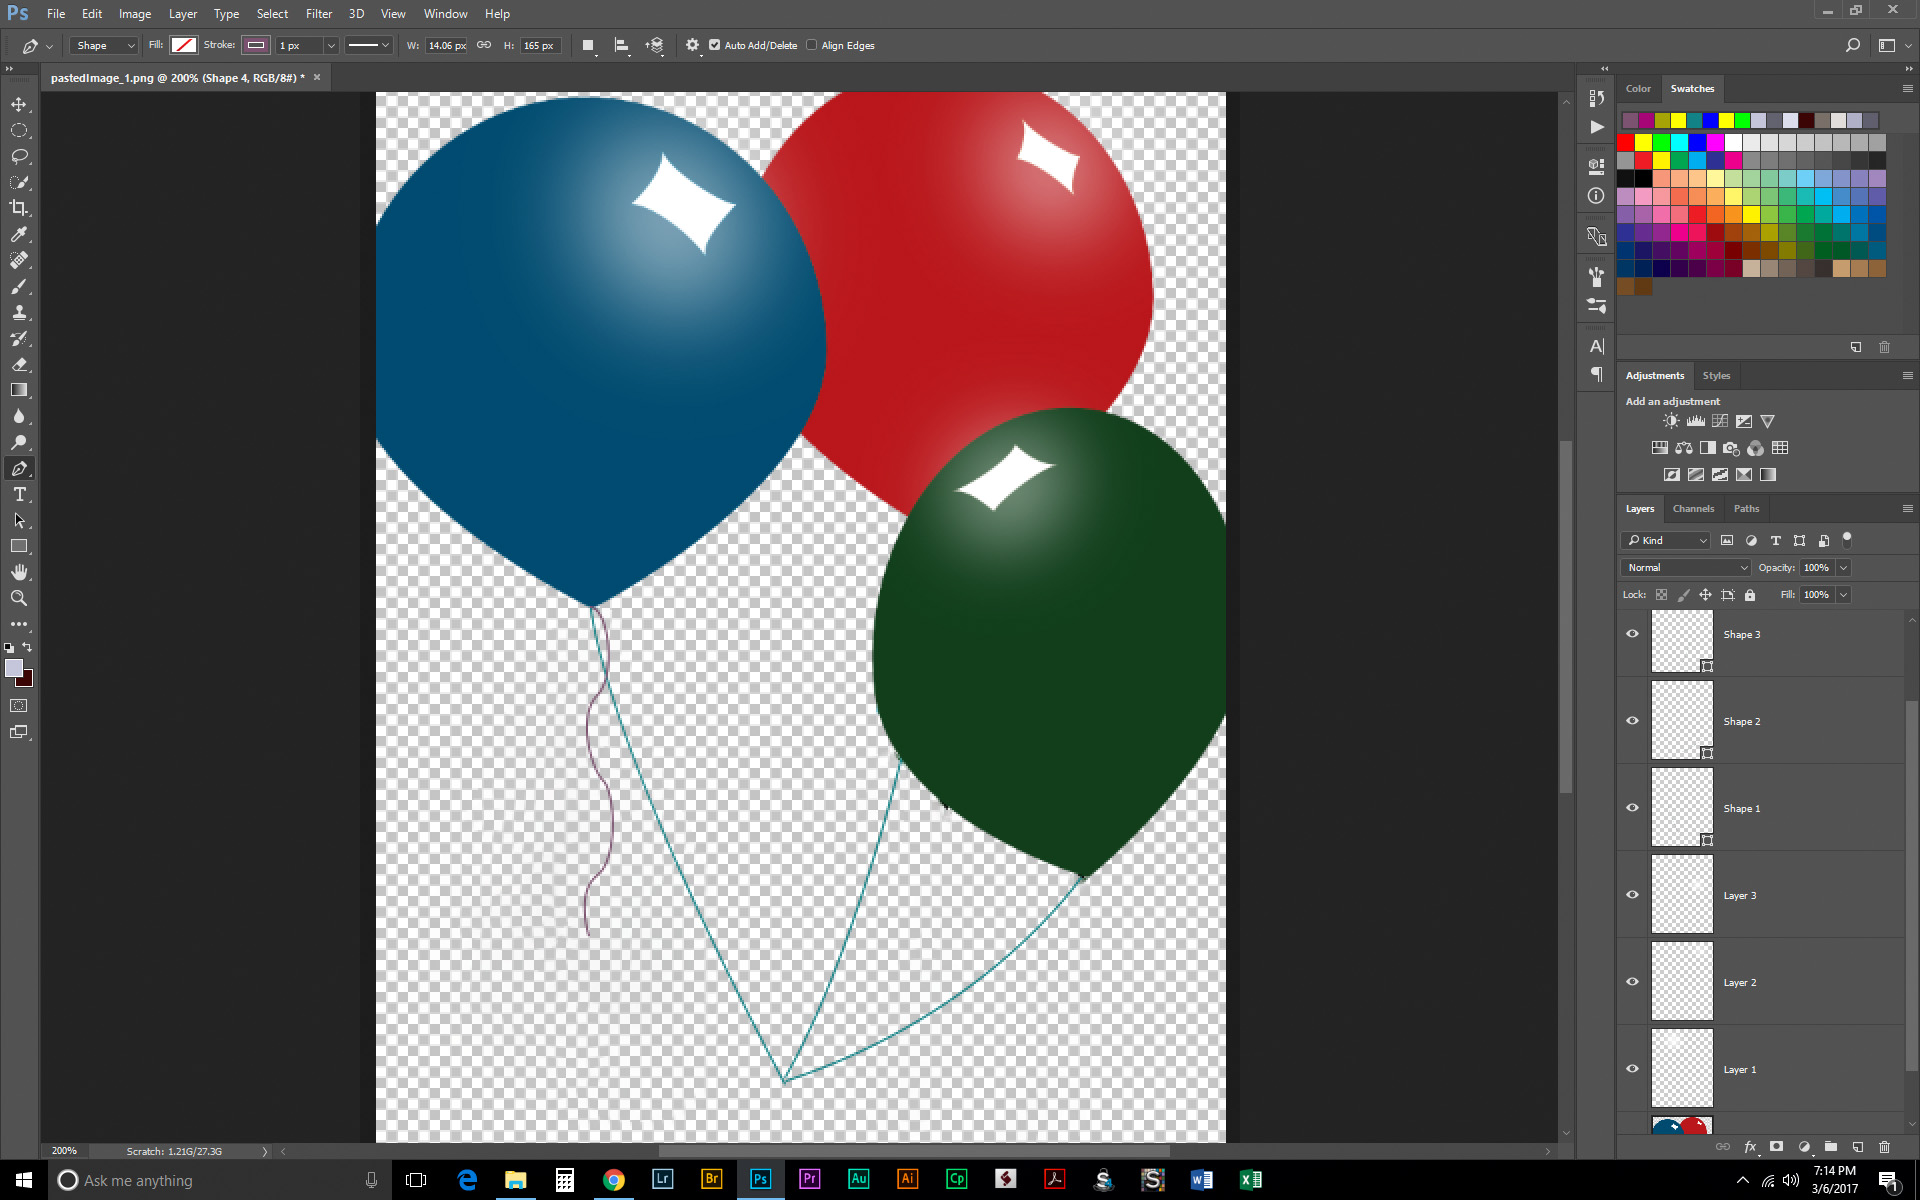Image resolution: width=1920 pixels, height=1200 pixels.
Task: Select the Zoom tool
Action: (x=19, y=598)
